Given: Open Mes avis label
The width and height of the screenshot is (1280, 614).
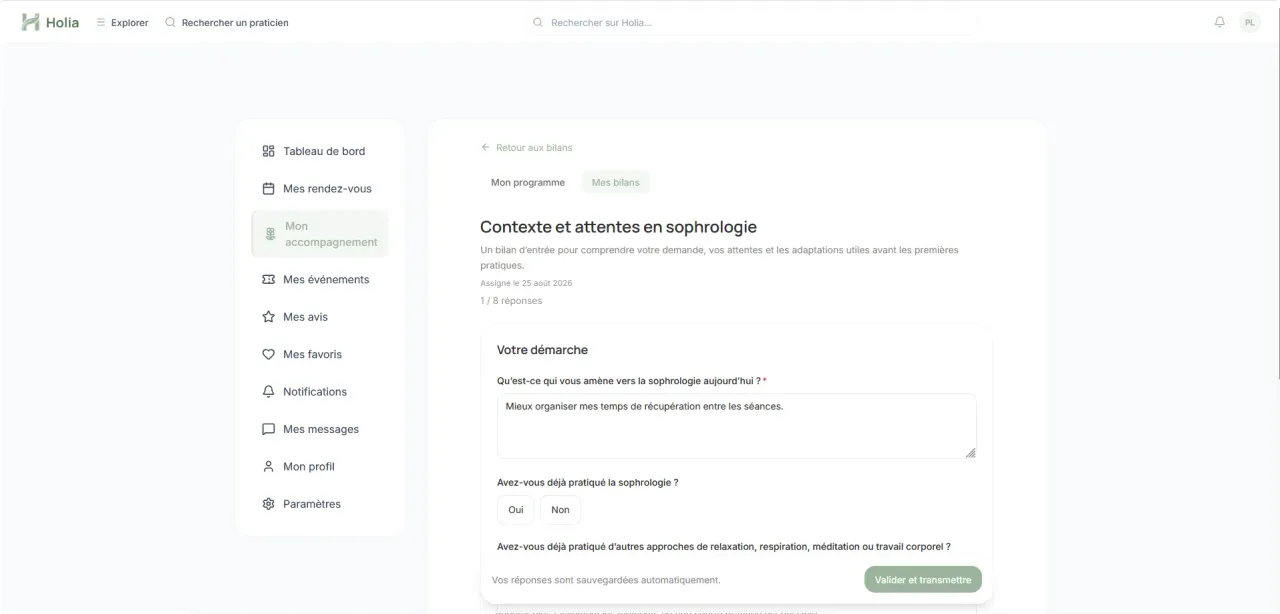Looking at the screenshot, I should [305, 317].
